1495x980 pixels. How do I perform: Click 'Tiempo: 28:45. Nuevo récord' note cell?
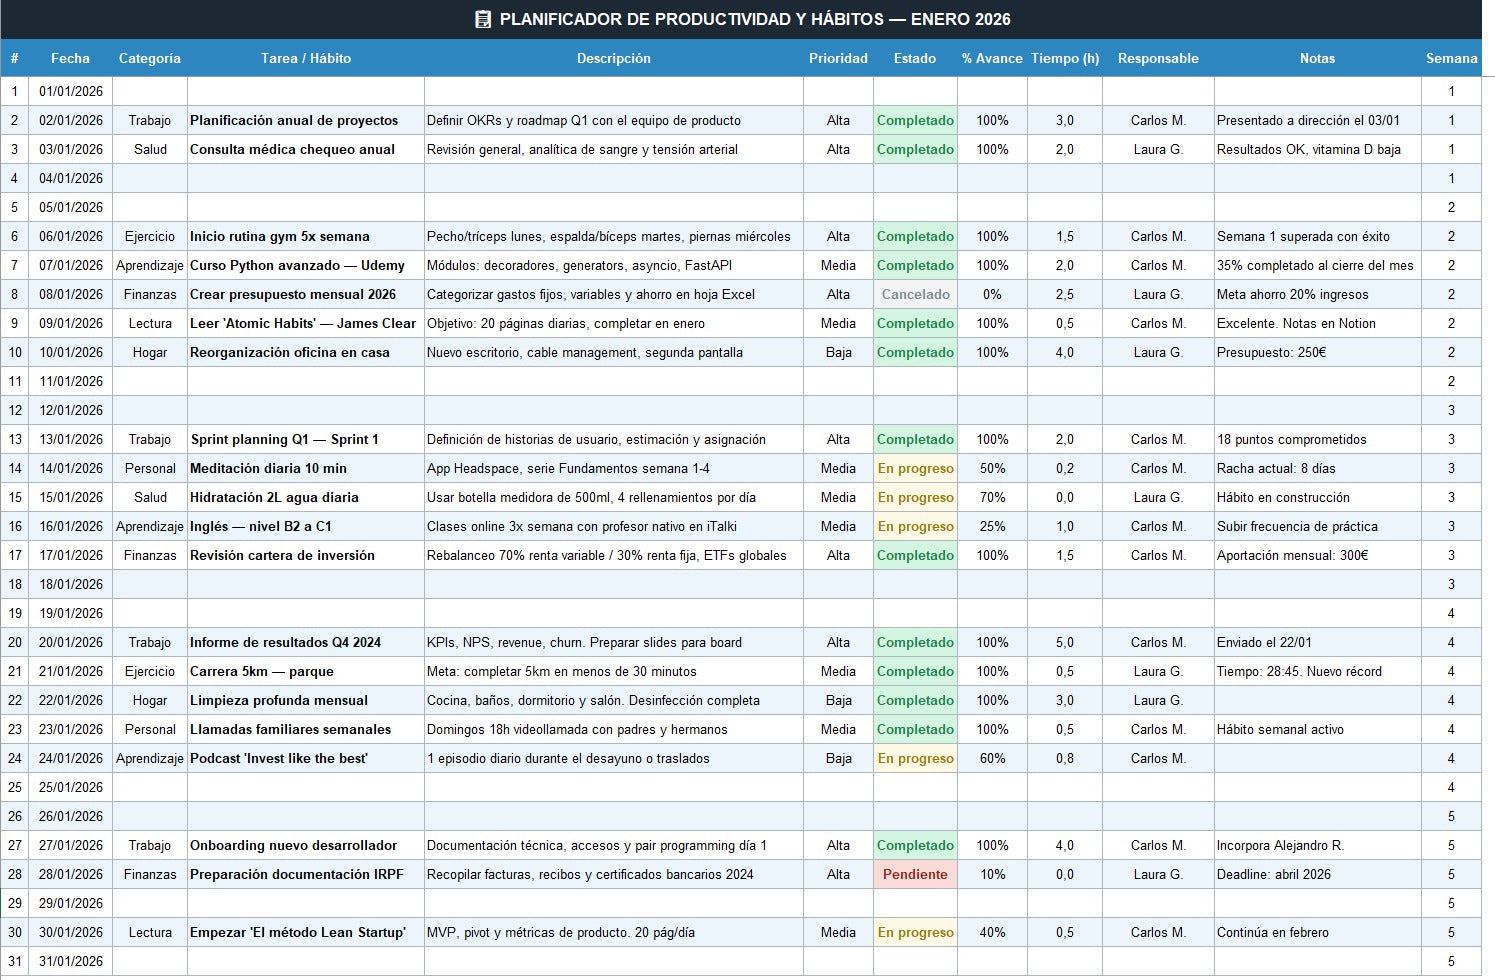(1318, 671)
